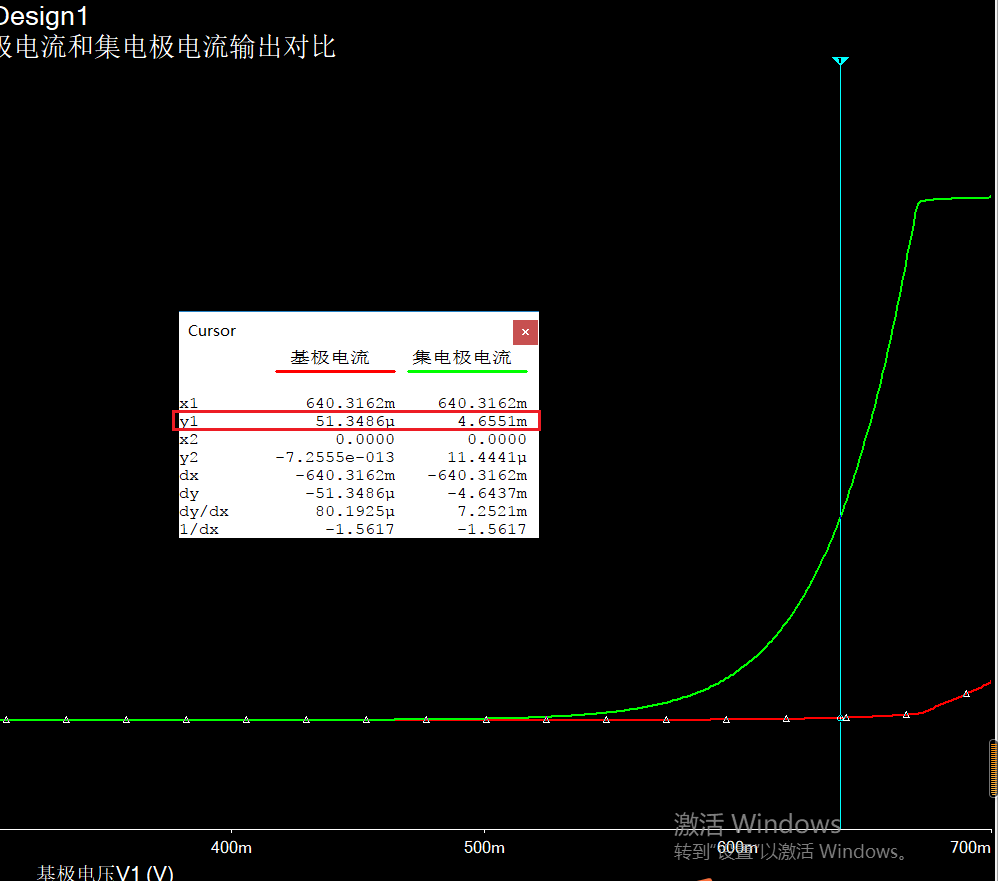Click the 700m tick label on x-axis
Screen dimensions: 998x881
[x=969, y=847]
